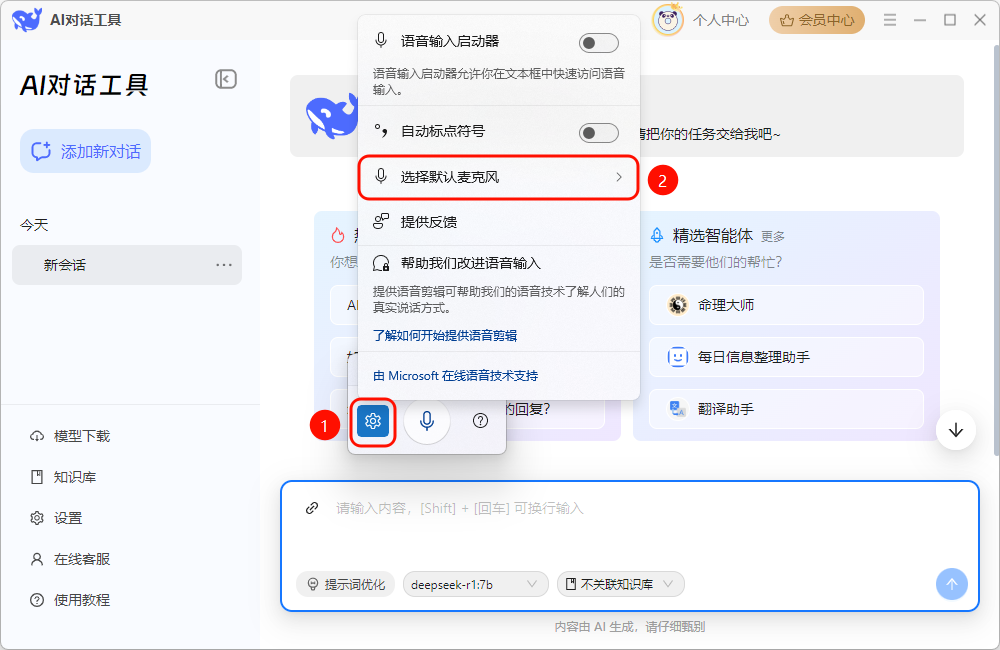1000x650 pixels.
Task: Expand the 选择默认麦克风 submenu
Action: pos(498,177)
